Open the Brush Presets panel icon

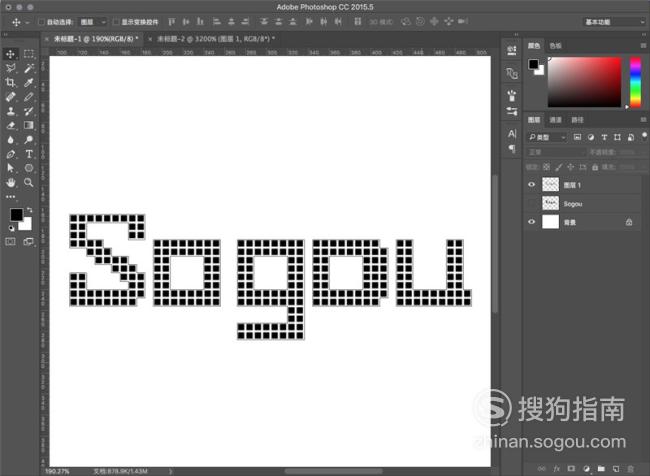coord(512,111)
